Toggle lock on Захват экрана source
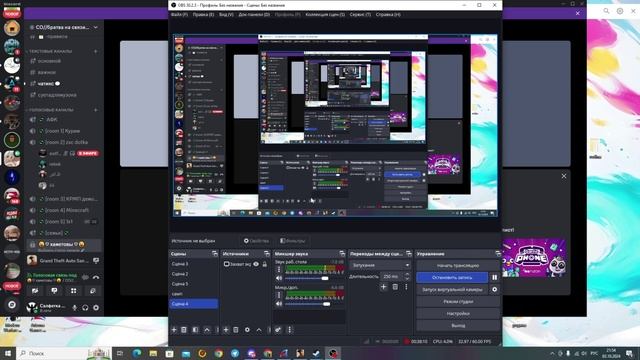Screen dimensions: 640x360 click(264, 264)
